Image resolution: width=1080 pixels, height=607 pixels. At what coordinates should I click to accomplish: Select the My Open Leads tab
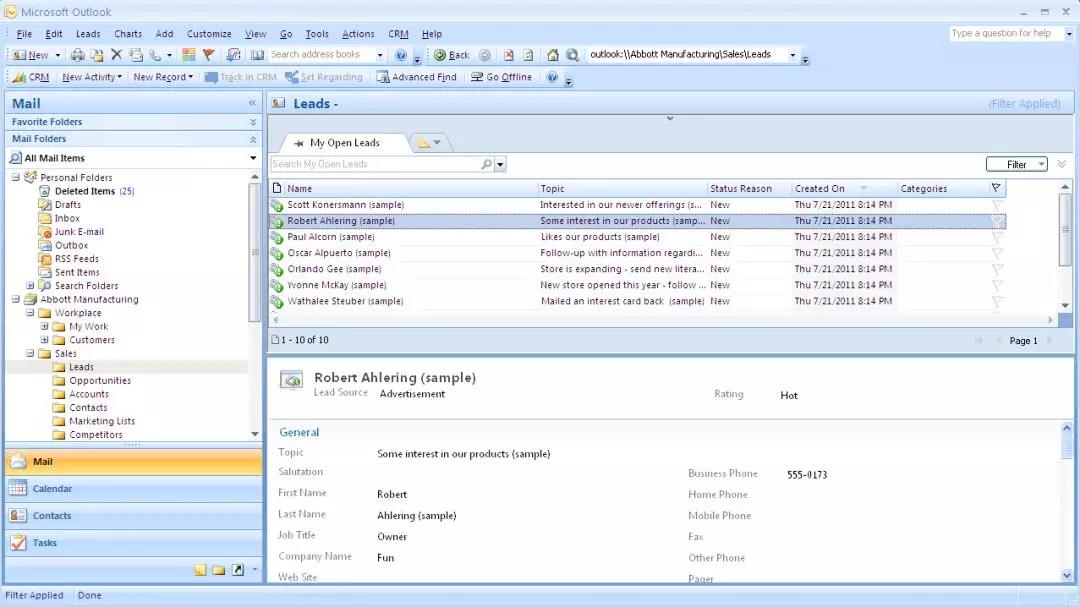tap(344, 143)
